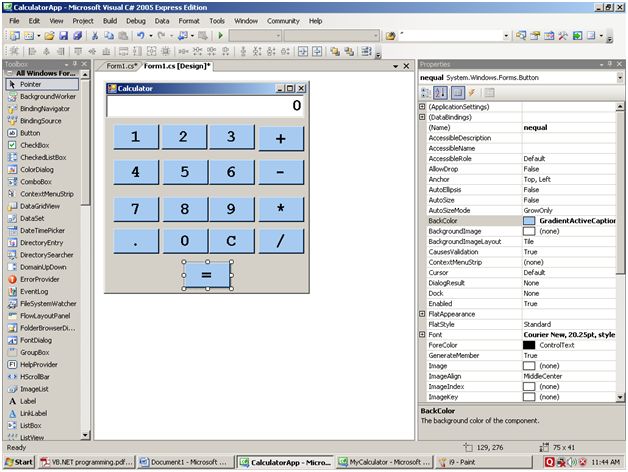Open the active files dropdown arrow beside tabs
Image resolution: width=628 pixels, height=472 pixels.
coord(396,66)
